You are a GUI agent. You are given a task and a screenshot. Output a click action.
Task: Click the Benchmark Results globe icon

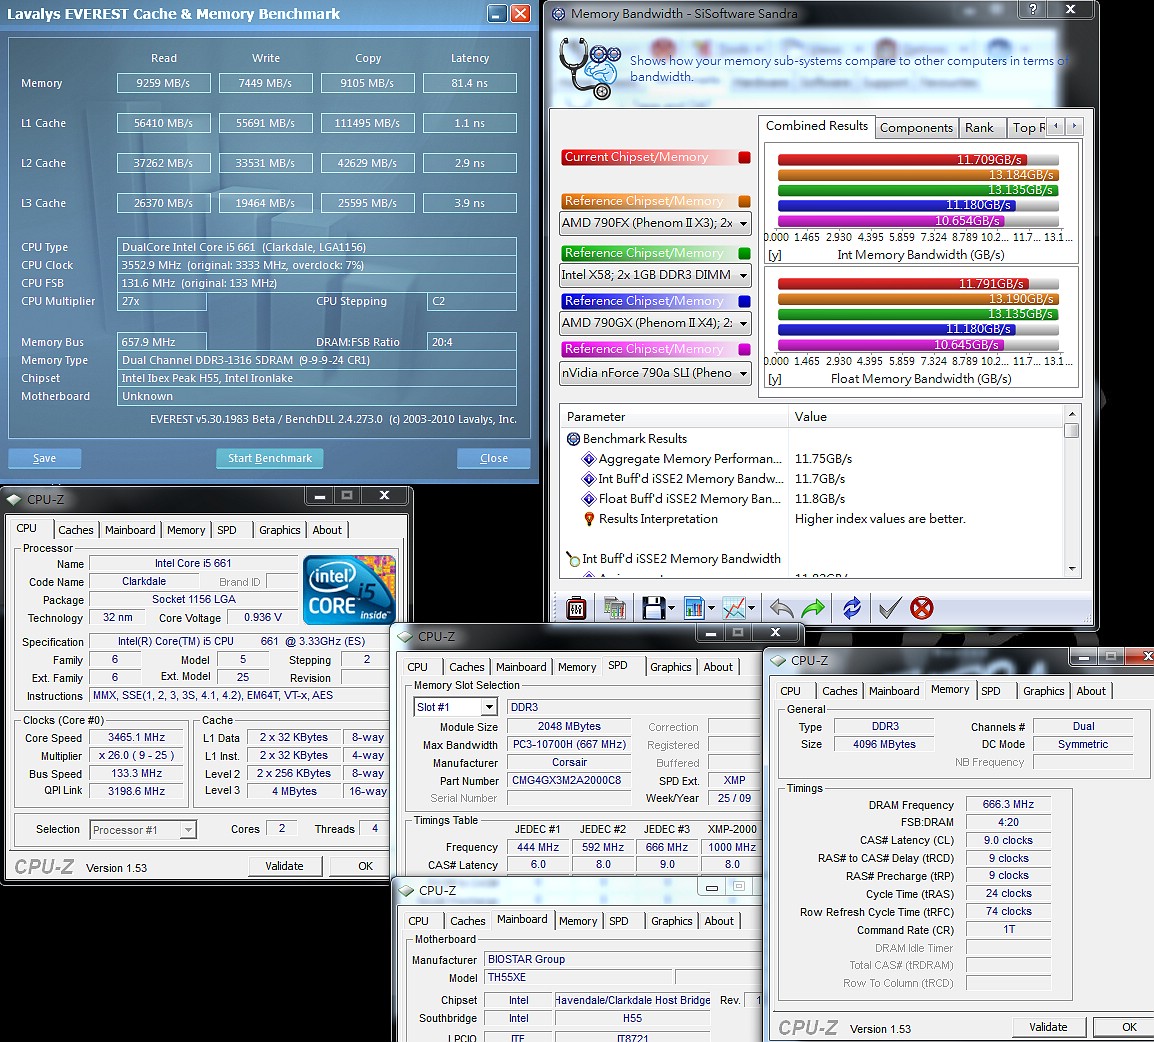pos(573,439)
